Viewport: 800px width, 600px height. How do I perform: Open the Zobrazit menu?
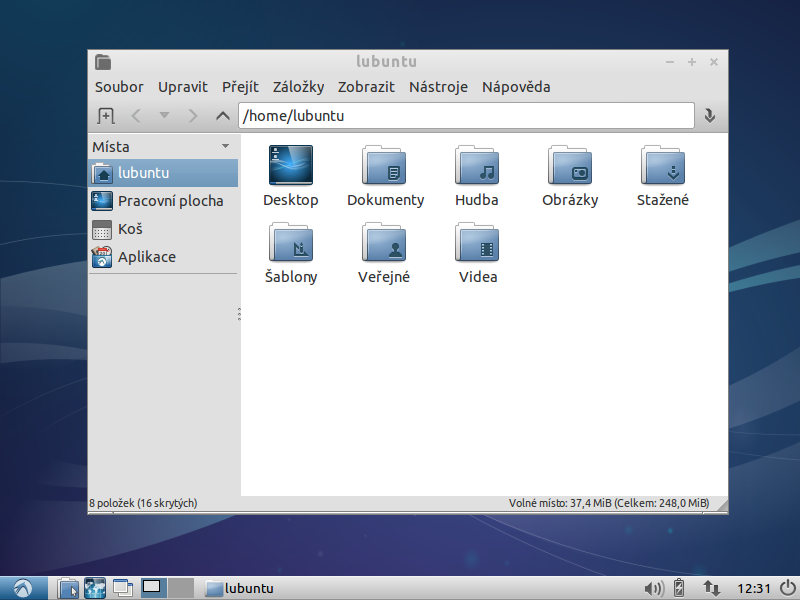(366, 87)
